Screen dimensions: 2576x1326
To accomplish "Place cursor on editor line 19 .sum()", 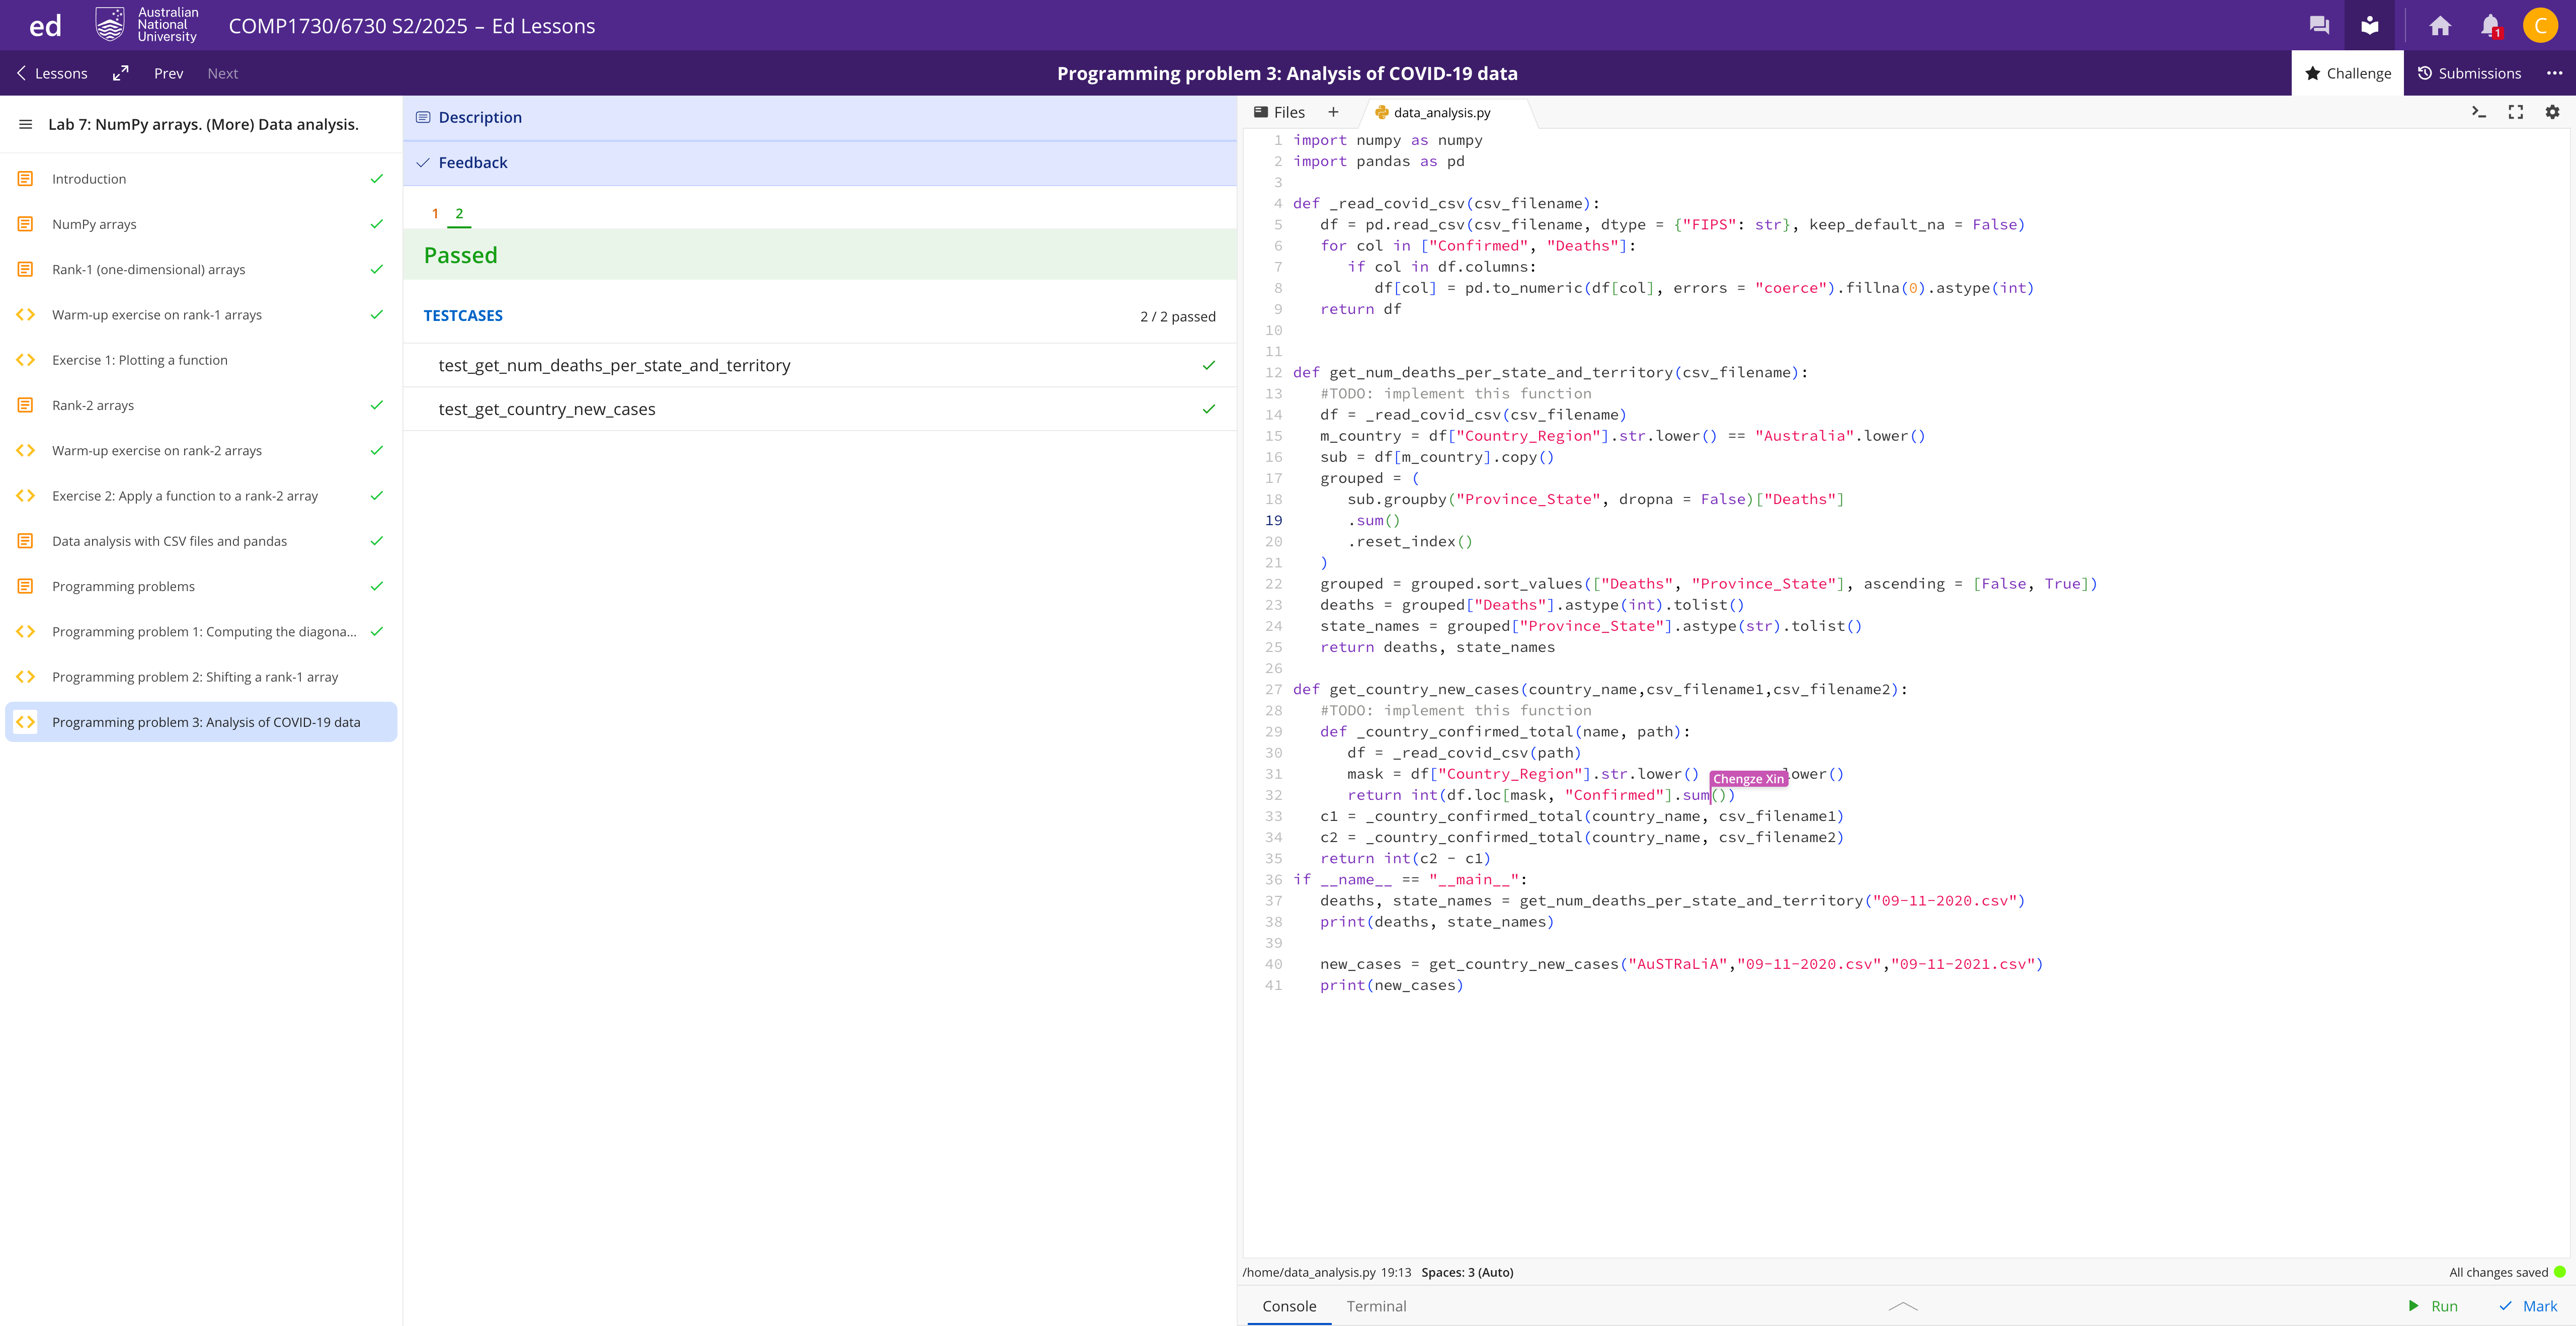I will (1374, 520).
